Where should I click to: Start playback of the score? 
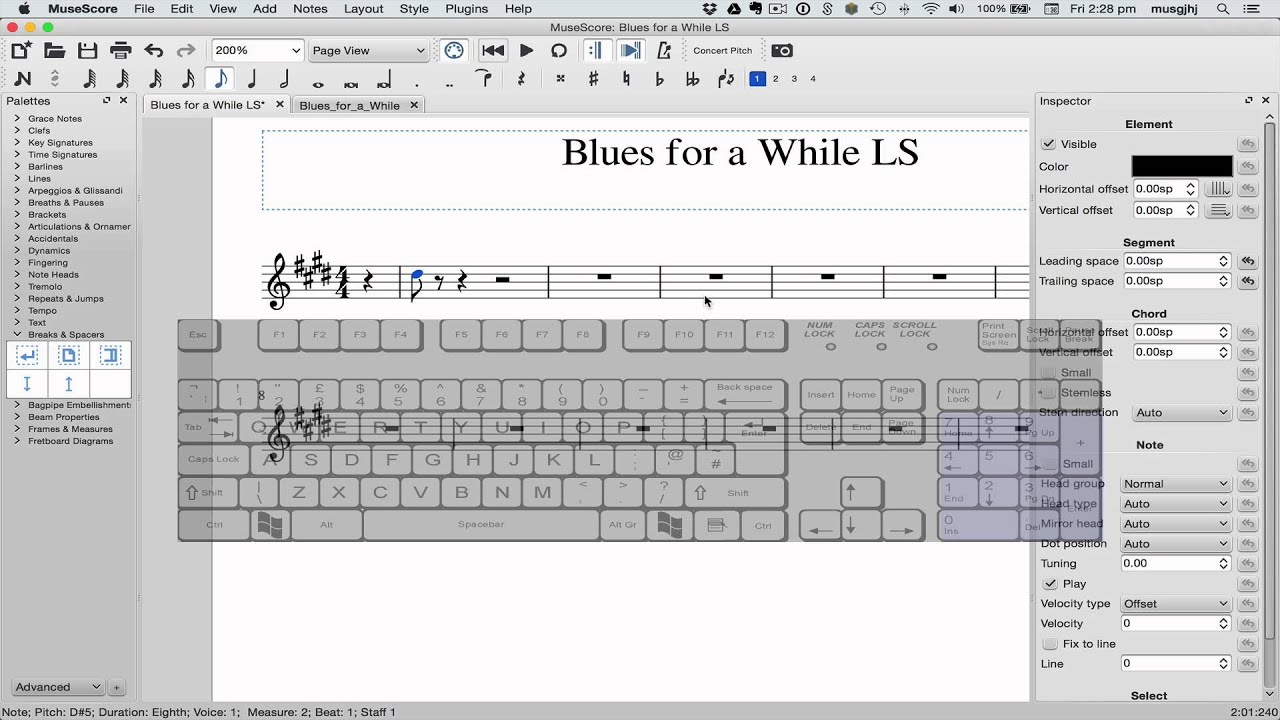coord(526,50)
